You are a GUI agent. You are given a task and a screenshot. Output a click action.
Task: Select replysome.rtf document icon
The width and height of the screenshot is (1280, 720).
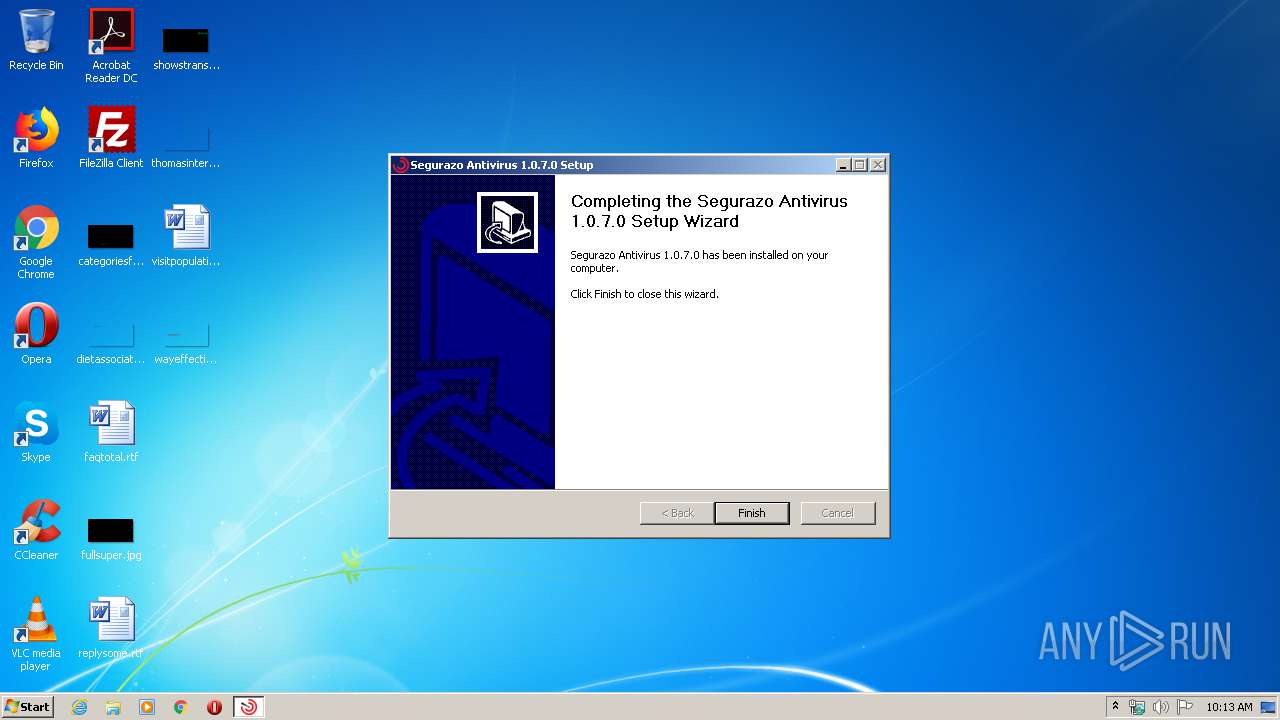(x=111, y=628)
